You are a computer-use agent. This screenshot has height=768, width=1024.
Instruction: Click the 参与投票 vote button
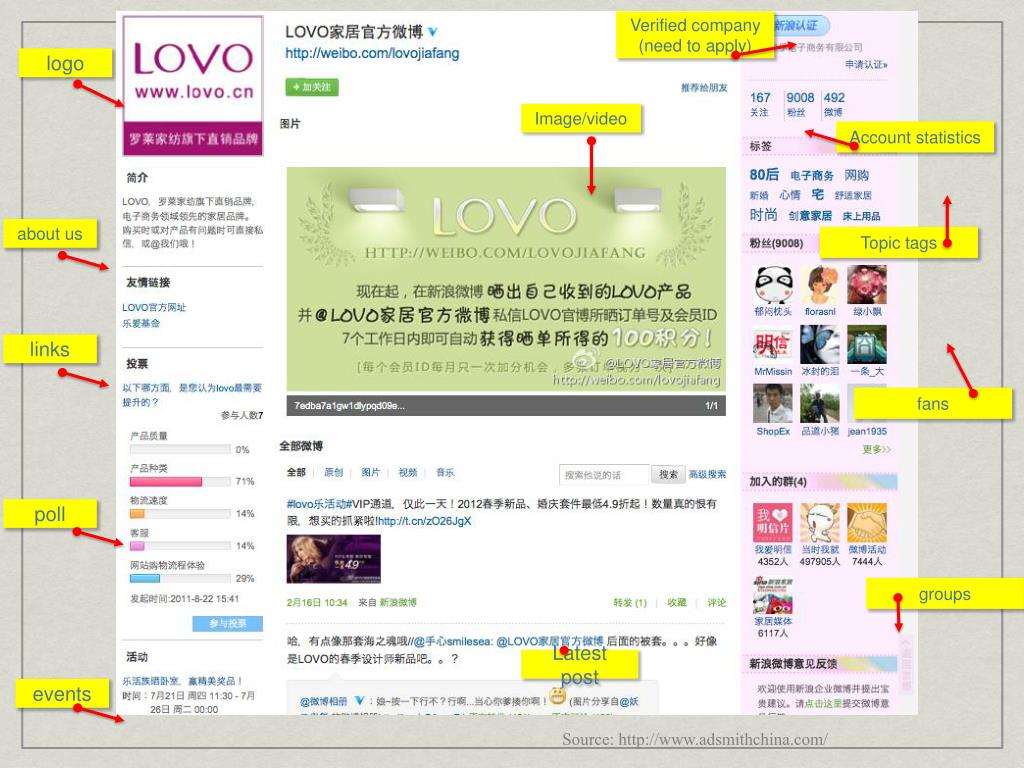click(227, 624)
